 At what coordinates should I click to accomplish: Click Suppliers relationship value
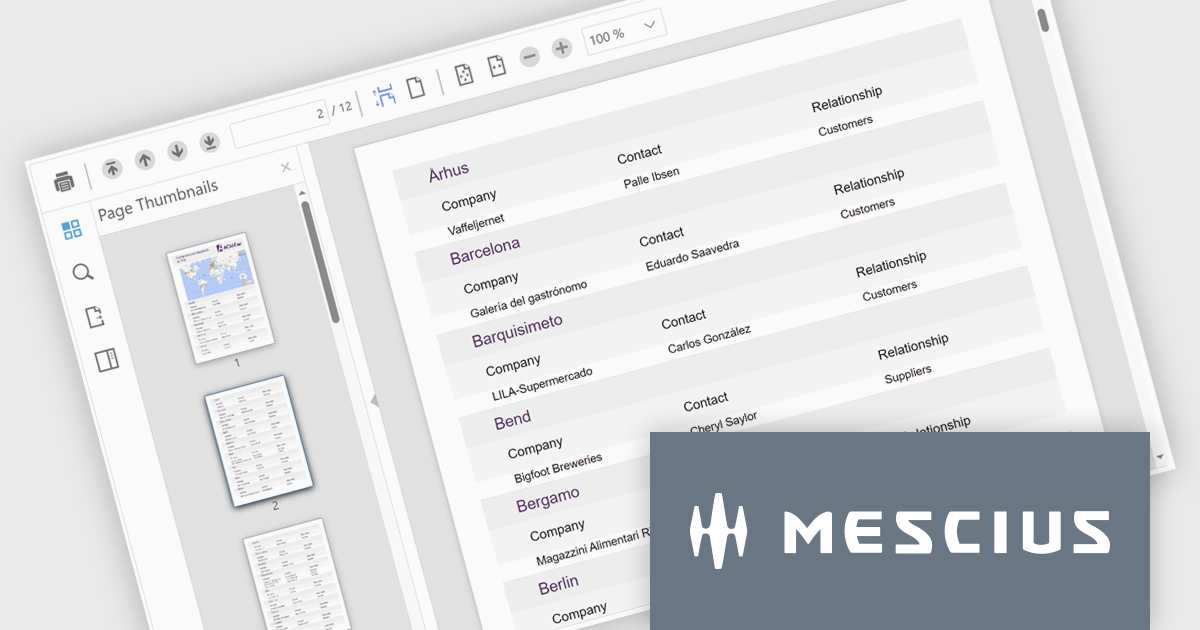[x=908, y=376]
